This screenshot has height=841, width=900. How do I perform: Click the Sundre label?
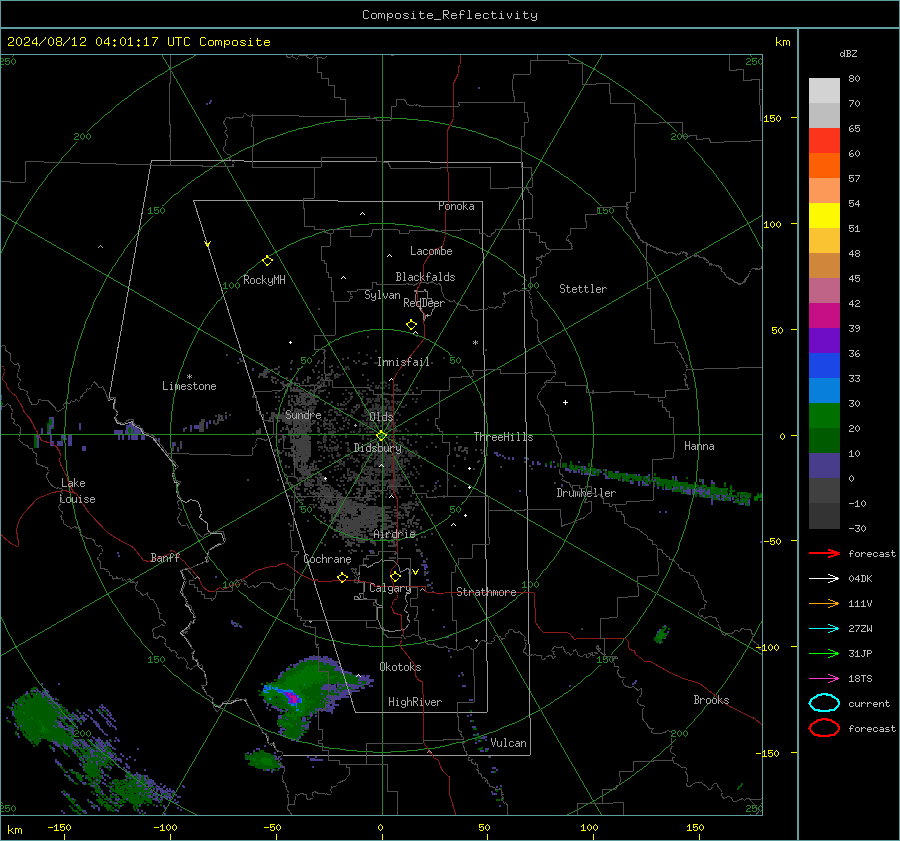[303, 415]
